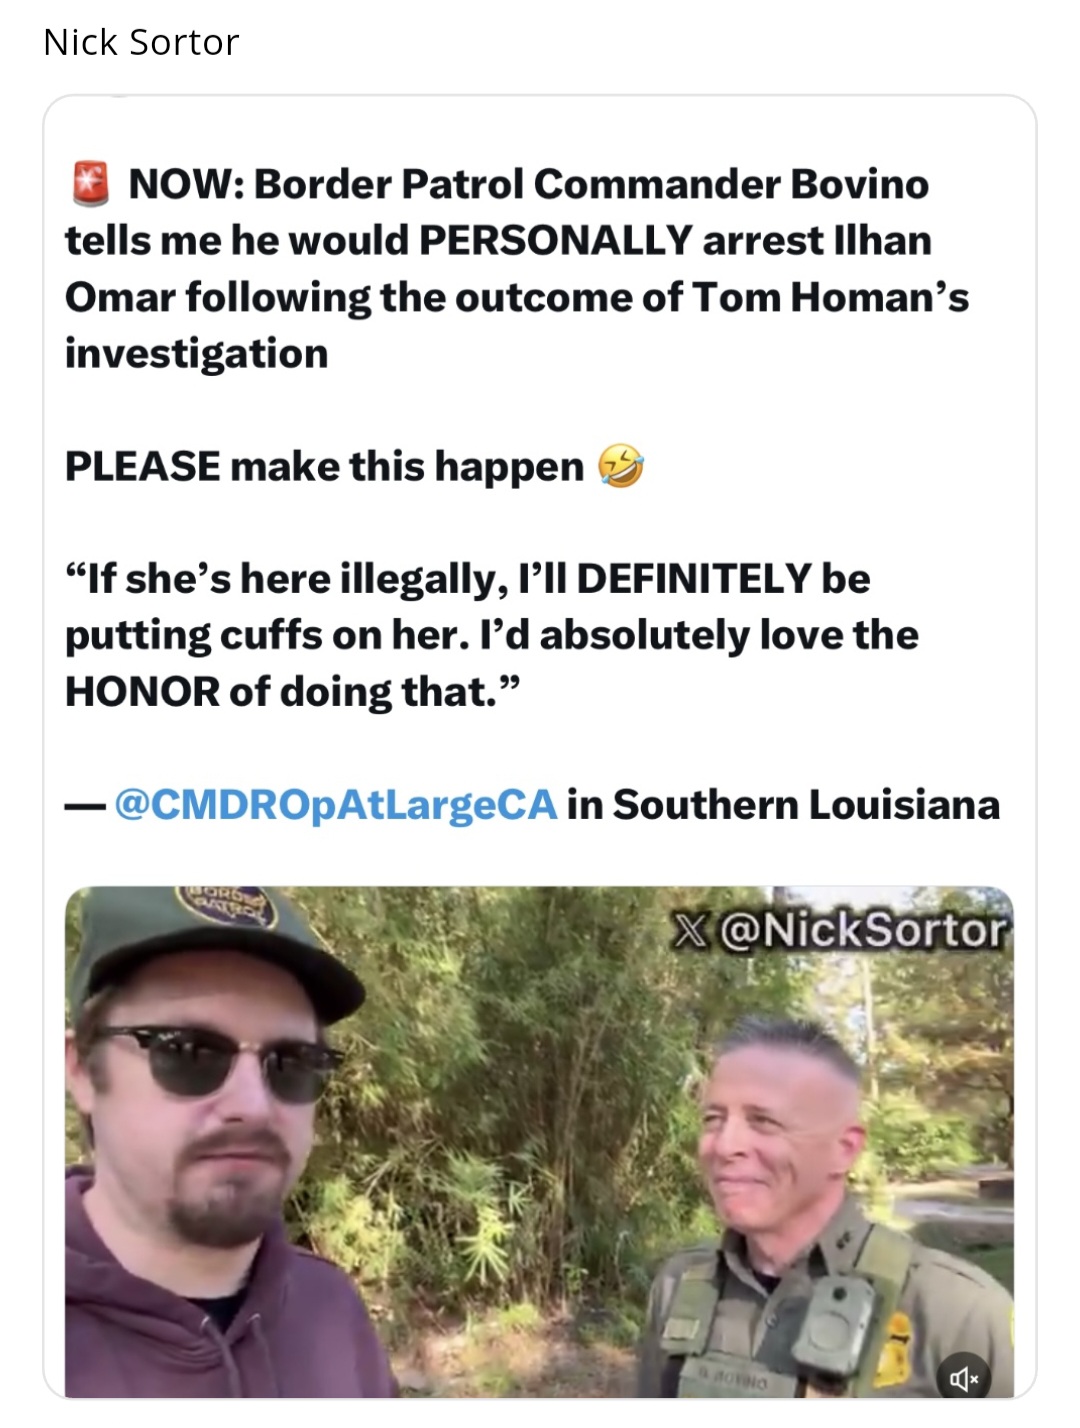Image resolution: width=1080 pixels, height=1428 pixels.
Task: Click the "NOW: Border Patrol Commander Bovino" line
Action: 528,184
